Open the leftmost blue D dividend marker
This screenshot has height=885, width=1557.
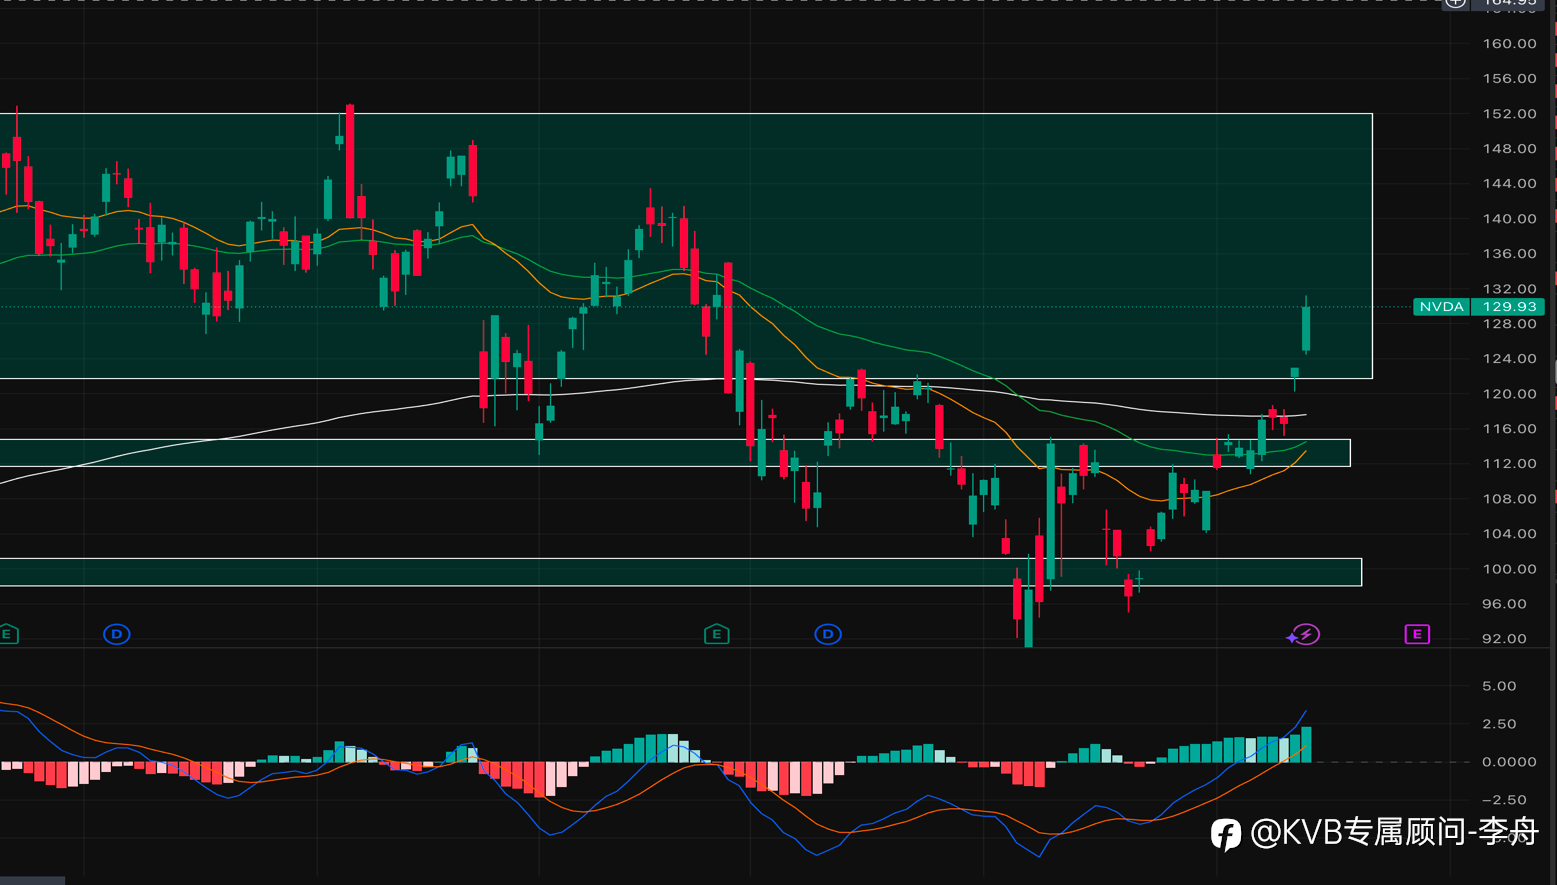[117, 634]
